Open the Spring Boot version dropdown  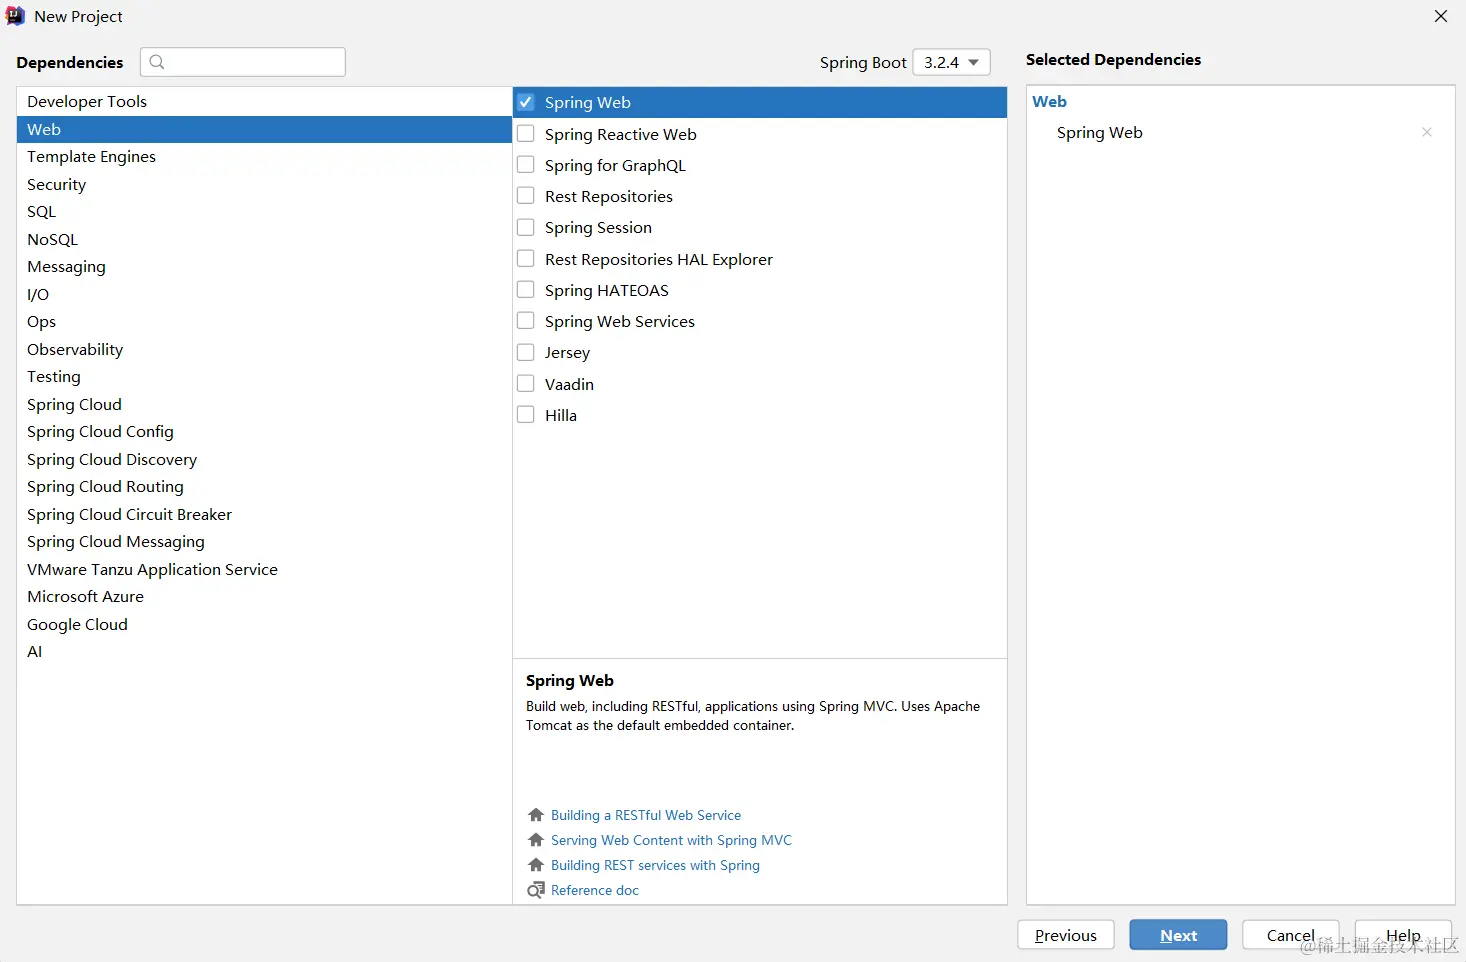tap(951, 62)
